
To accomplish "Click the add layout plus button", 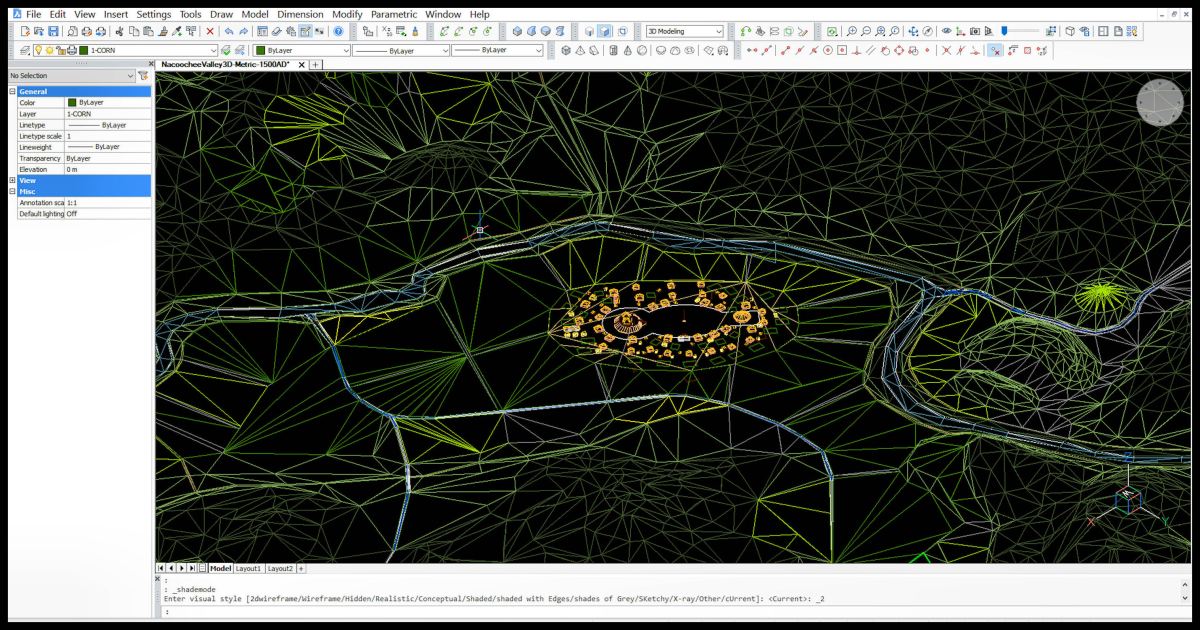I will [x=301, y=568].
